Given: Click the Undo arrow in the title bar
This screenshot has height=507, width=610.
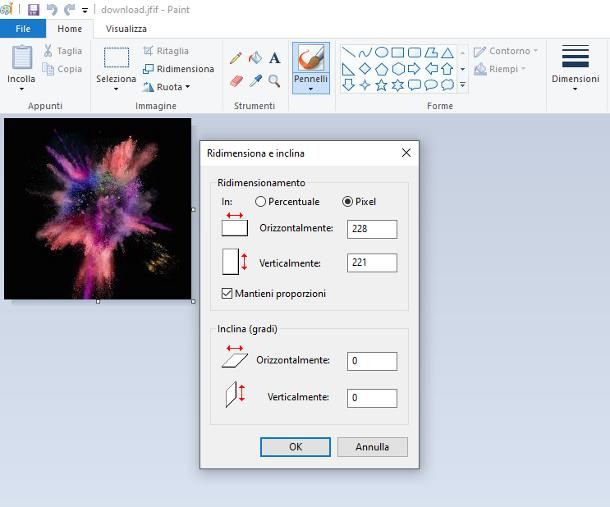Looking at the screenshot, I should click(52, 9).
